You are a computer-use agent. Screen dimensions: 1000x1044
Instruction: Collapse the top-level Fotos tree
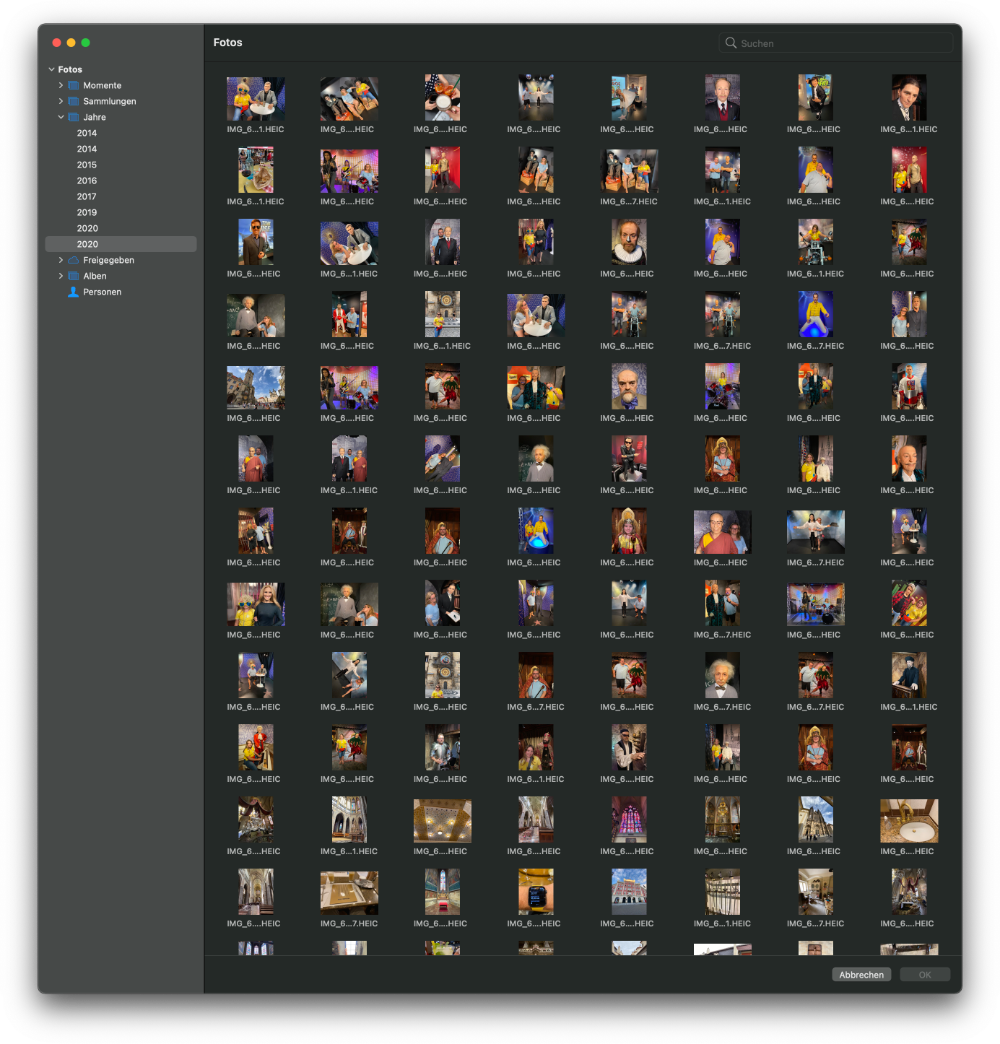(x=51, y=70)
